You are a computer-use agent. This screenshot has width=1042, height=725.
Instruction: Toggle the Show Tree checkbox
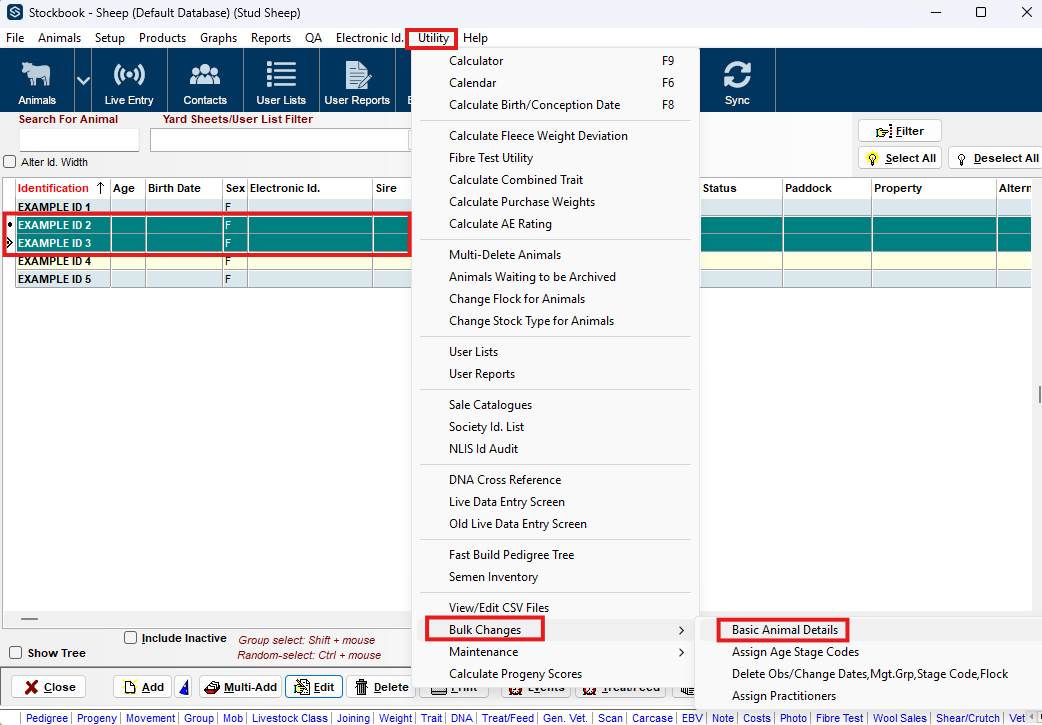click(15, 653)
